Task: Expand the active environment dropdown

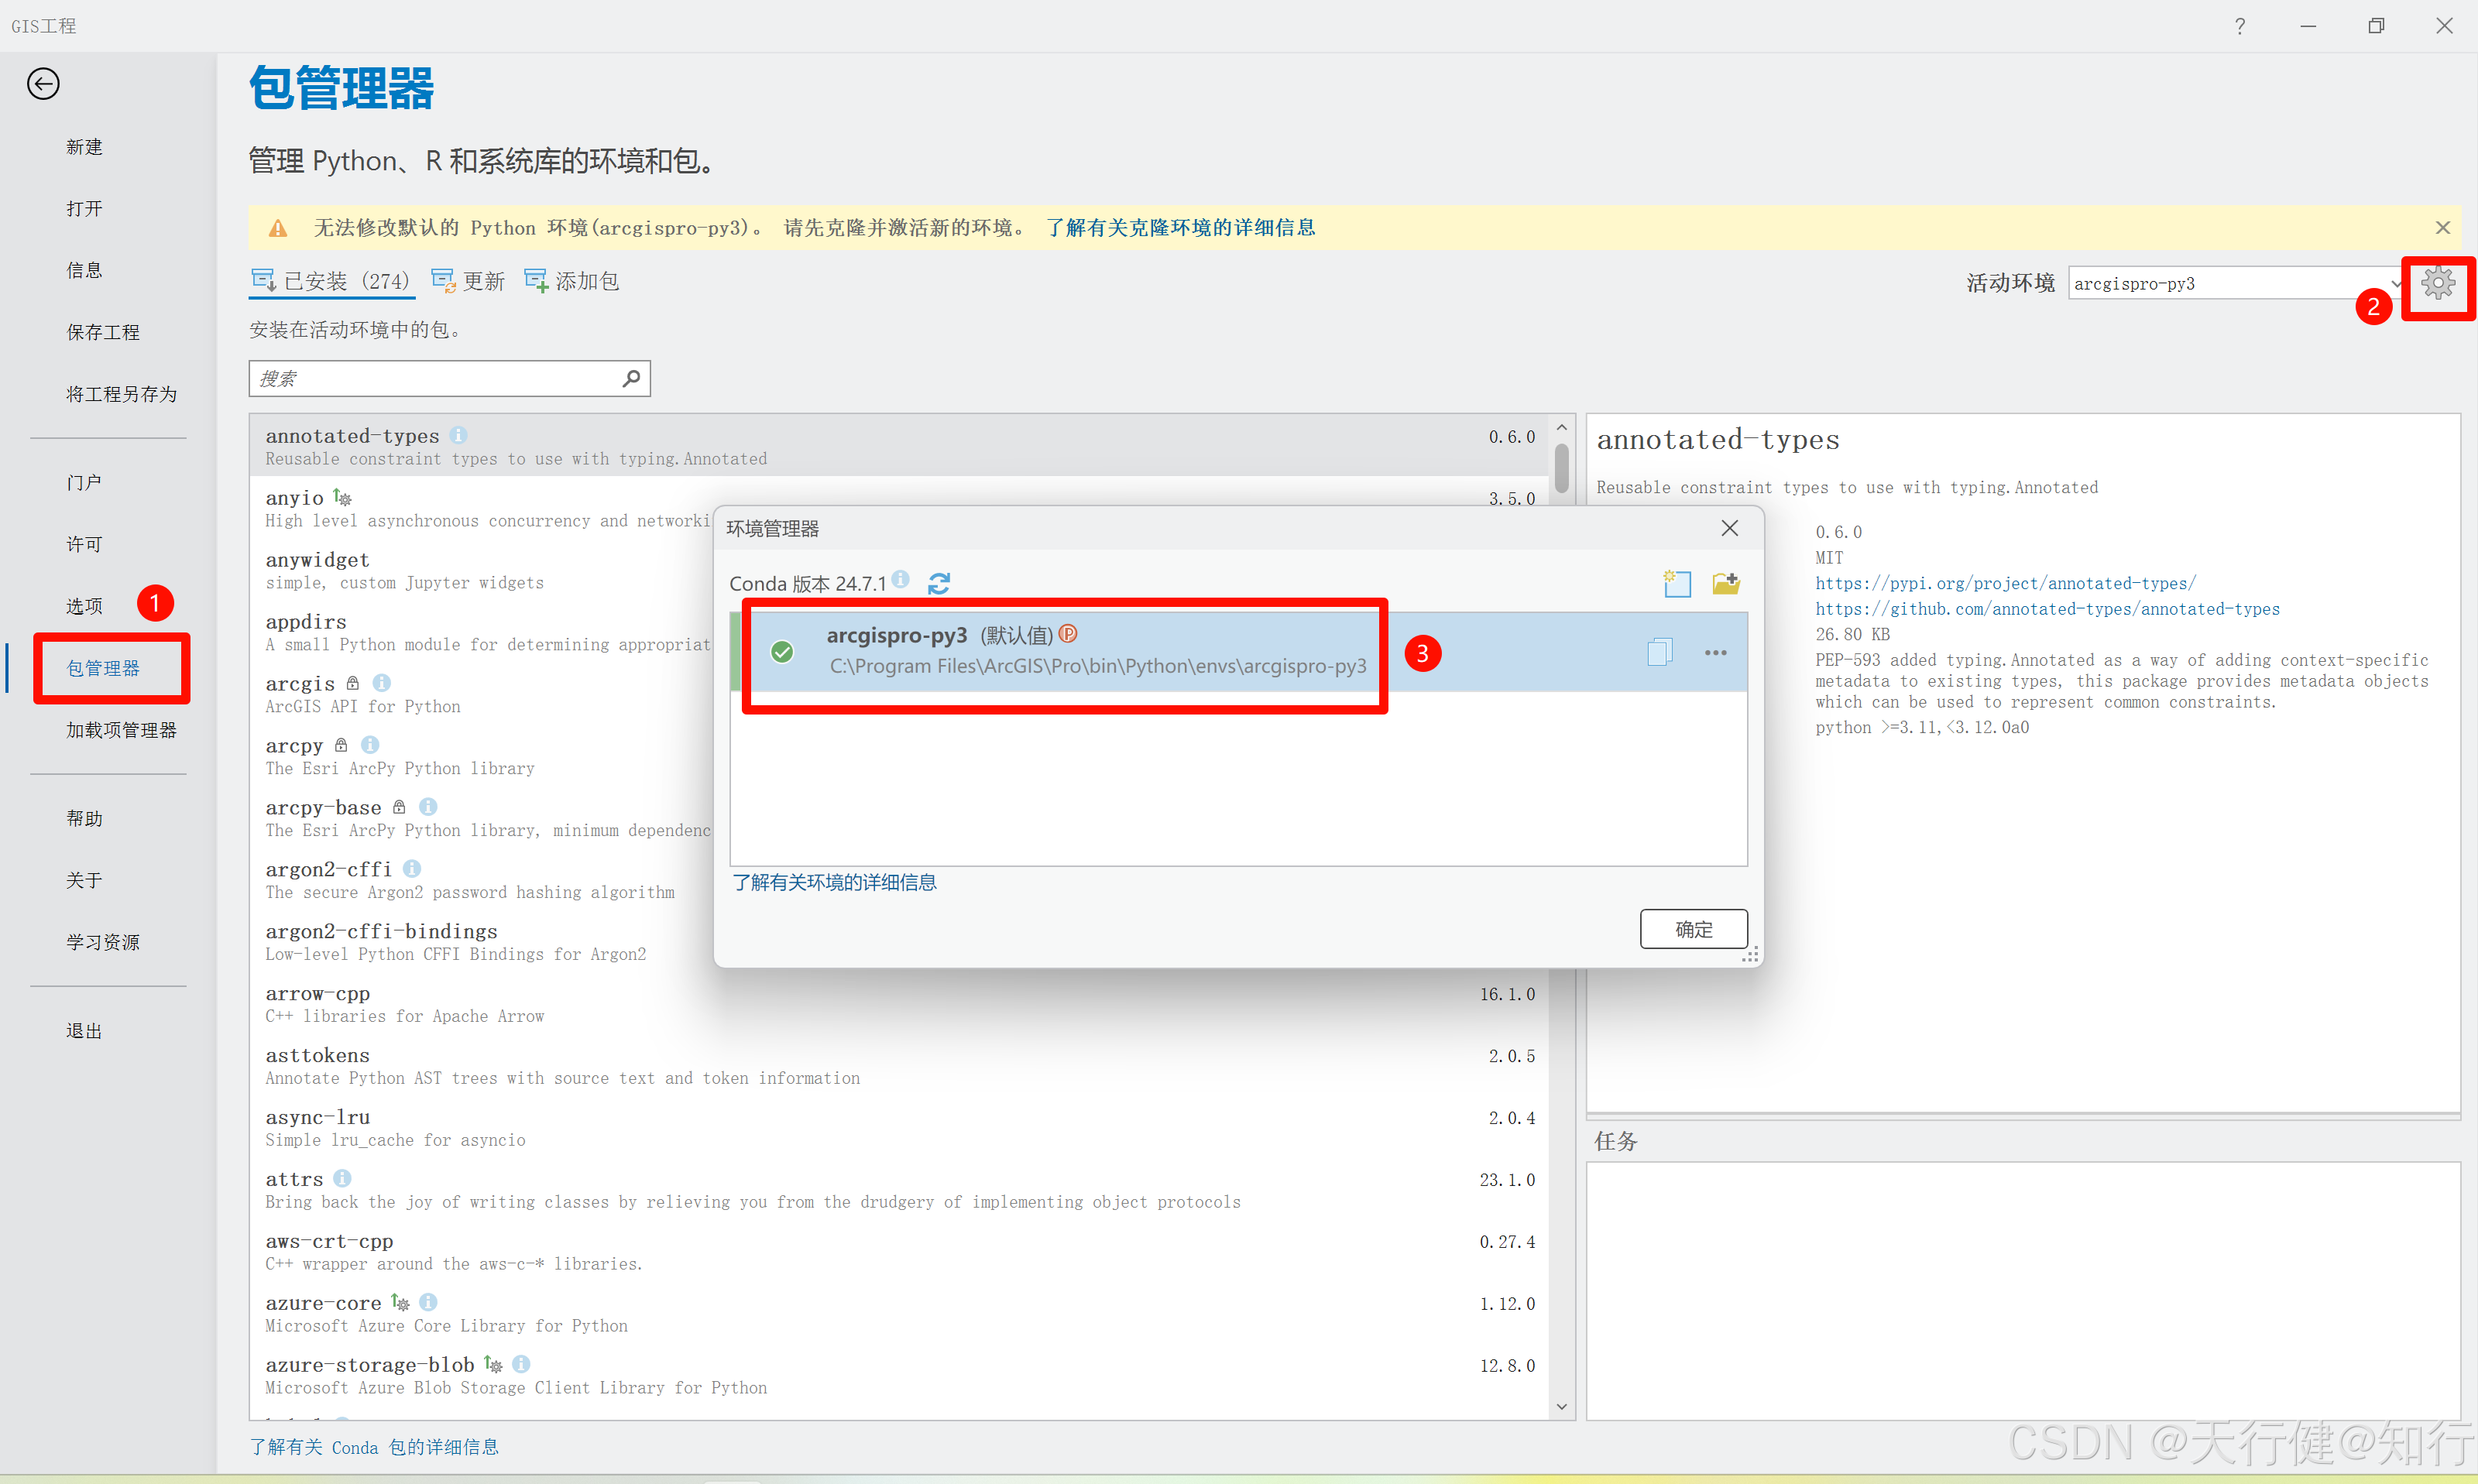Action: click(2396, 284)
